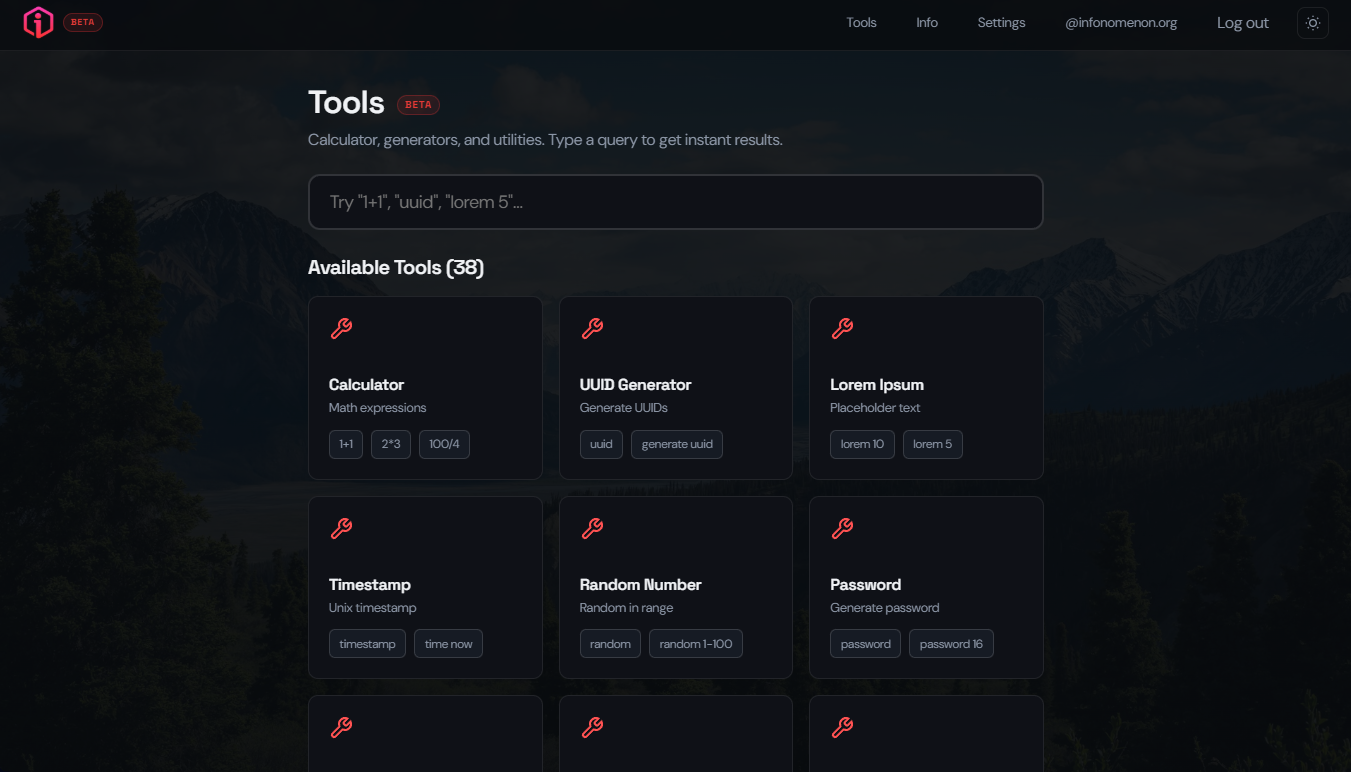Click the BETA badge beside the logo

tap(83, 22)
